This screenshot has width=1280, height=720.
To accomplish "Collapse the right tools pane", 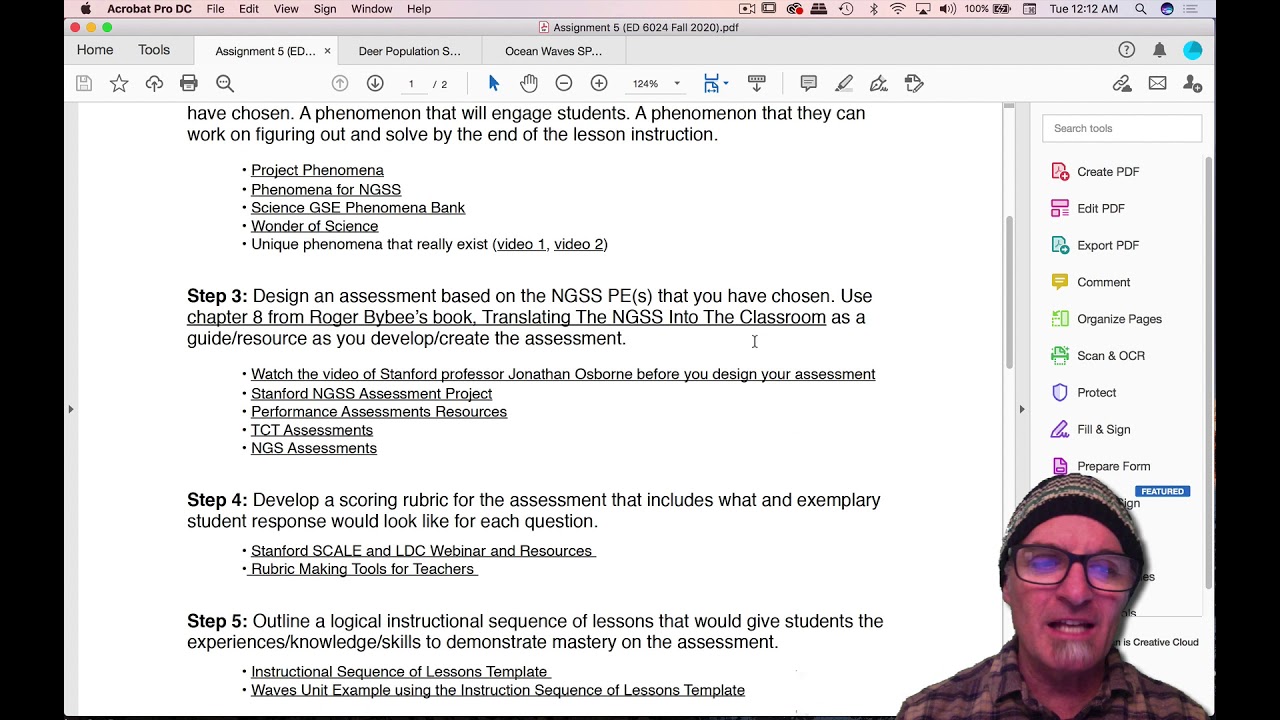I will point(1021,409).
